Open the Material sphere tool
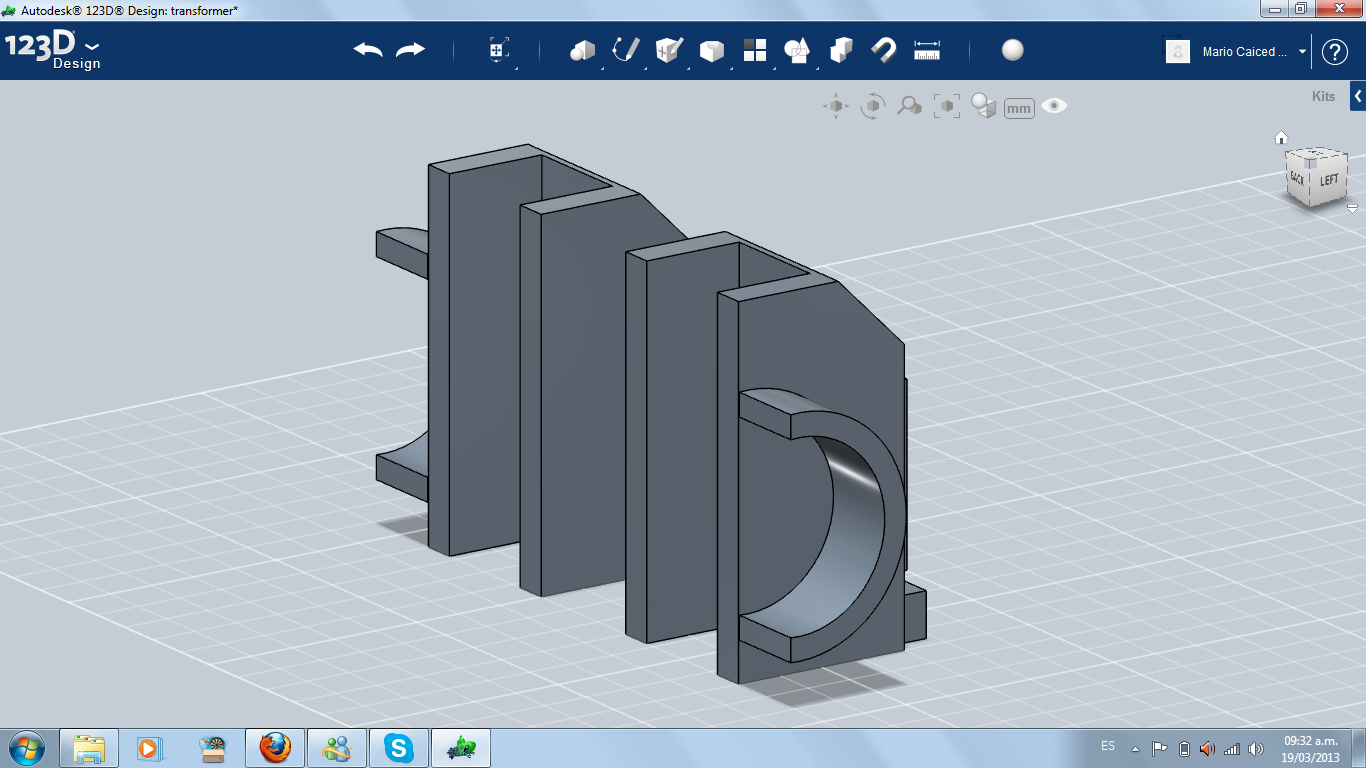The image size is (1366, 768). click(x=1013, y=50)
